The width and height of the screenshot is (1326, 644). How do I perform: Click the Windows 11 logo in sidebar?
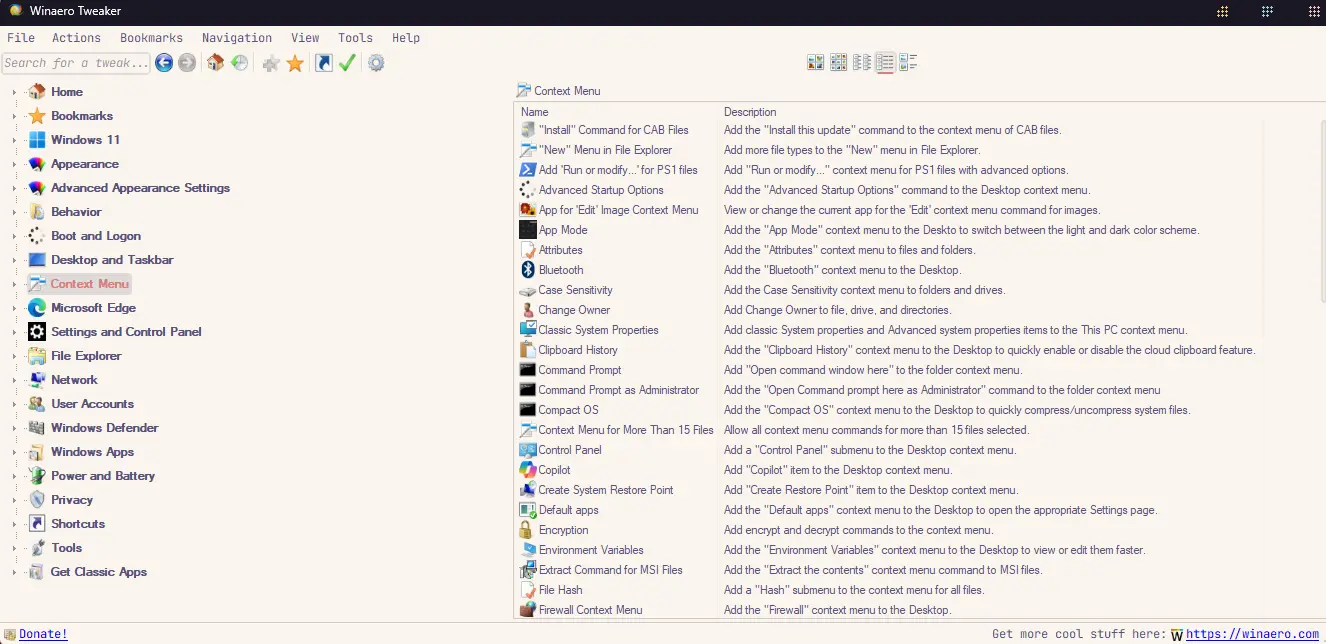click(x=37, y=140)
